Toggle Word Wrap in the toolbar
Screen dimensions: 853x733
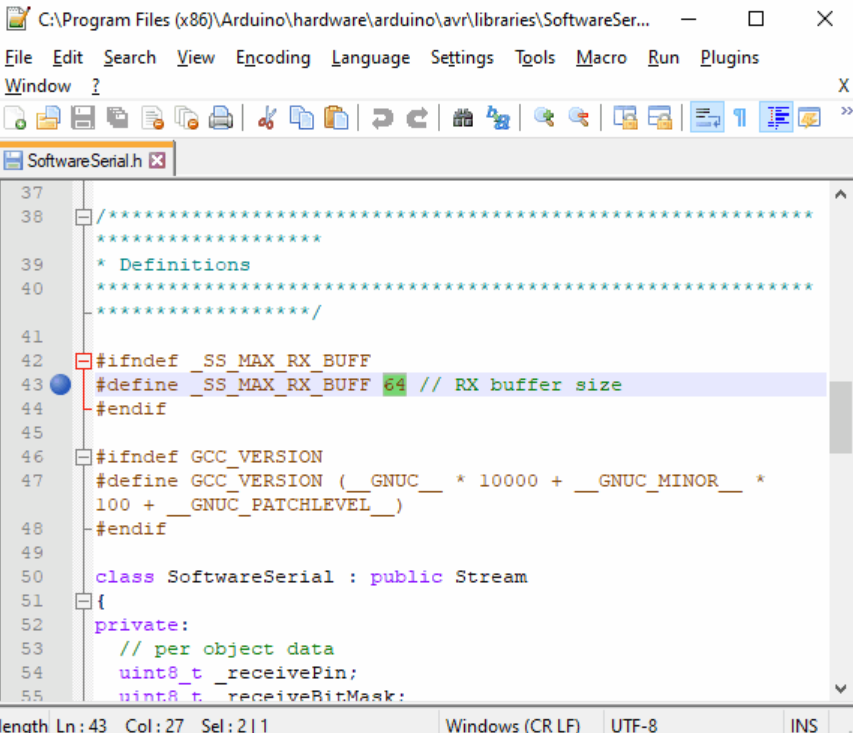pyautogui.click(x=707, y=118)
